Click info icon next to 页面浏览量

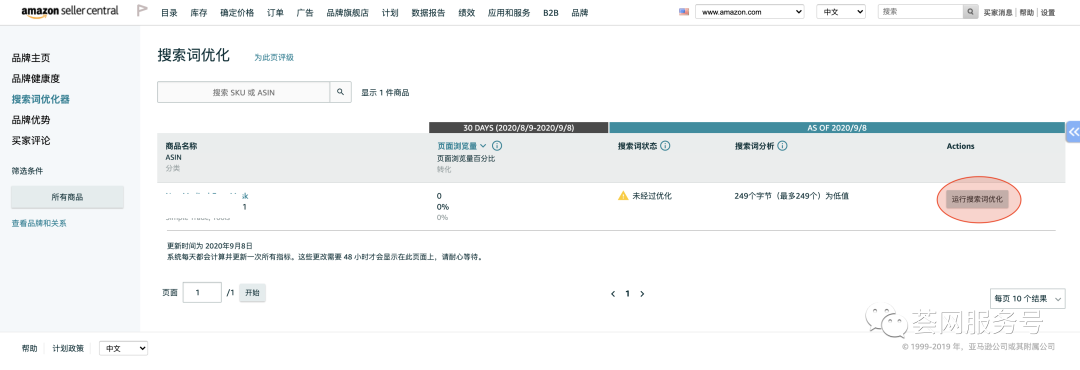click(497, 146)
